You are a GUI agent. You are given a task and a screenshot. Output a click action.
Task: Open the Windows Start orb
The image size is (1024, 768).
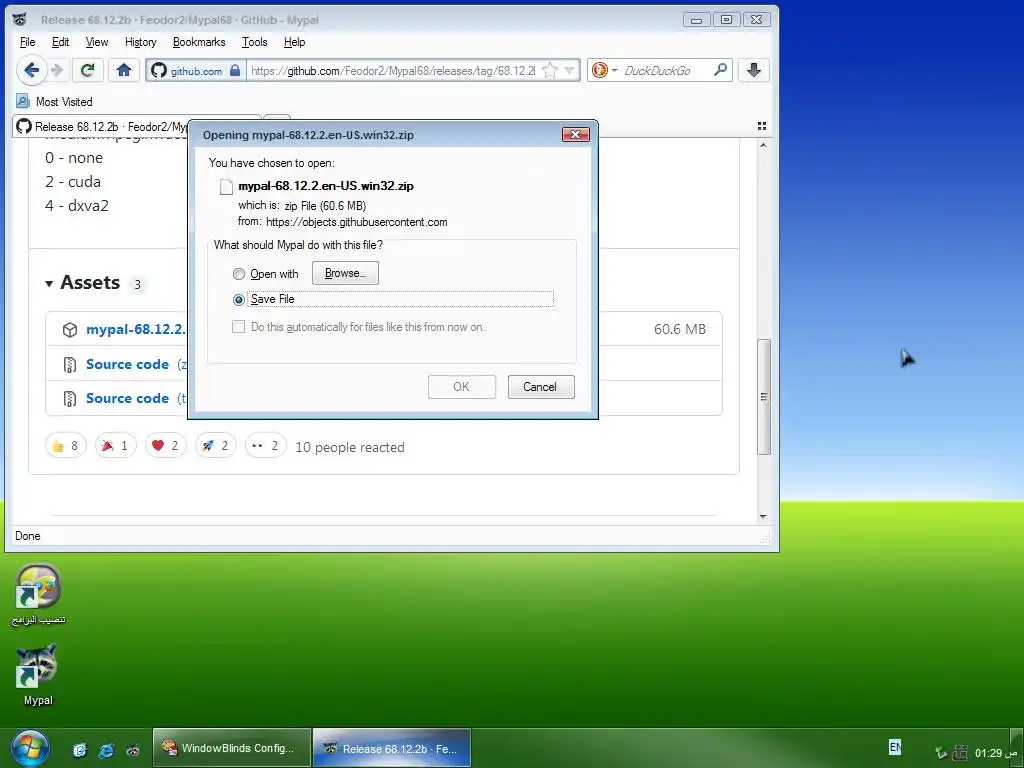click(29, 748)
